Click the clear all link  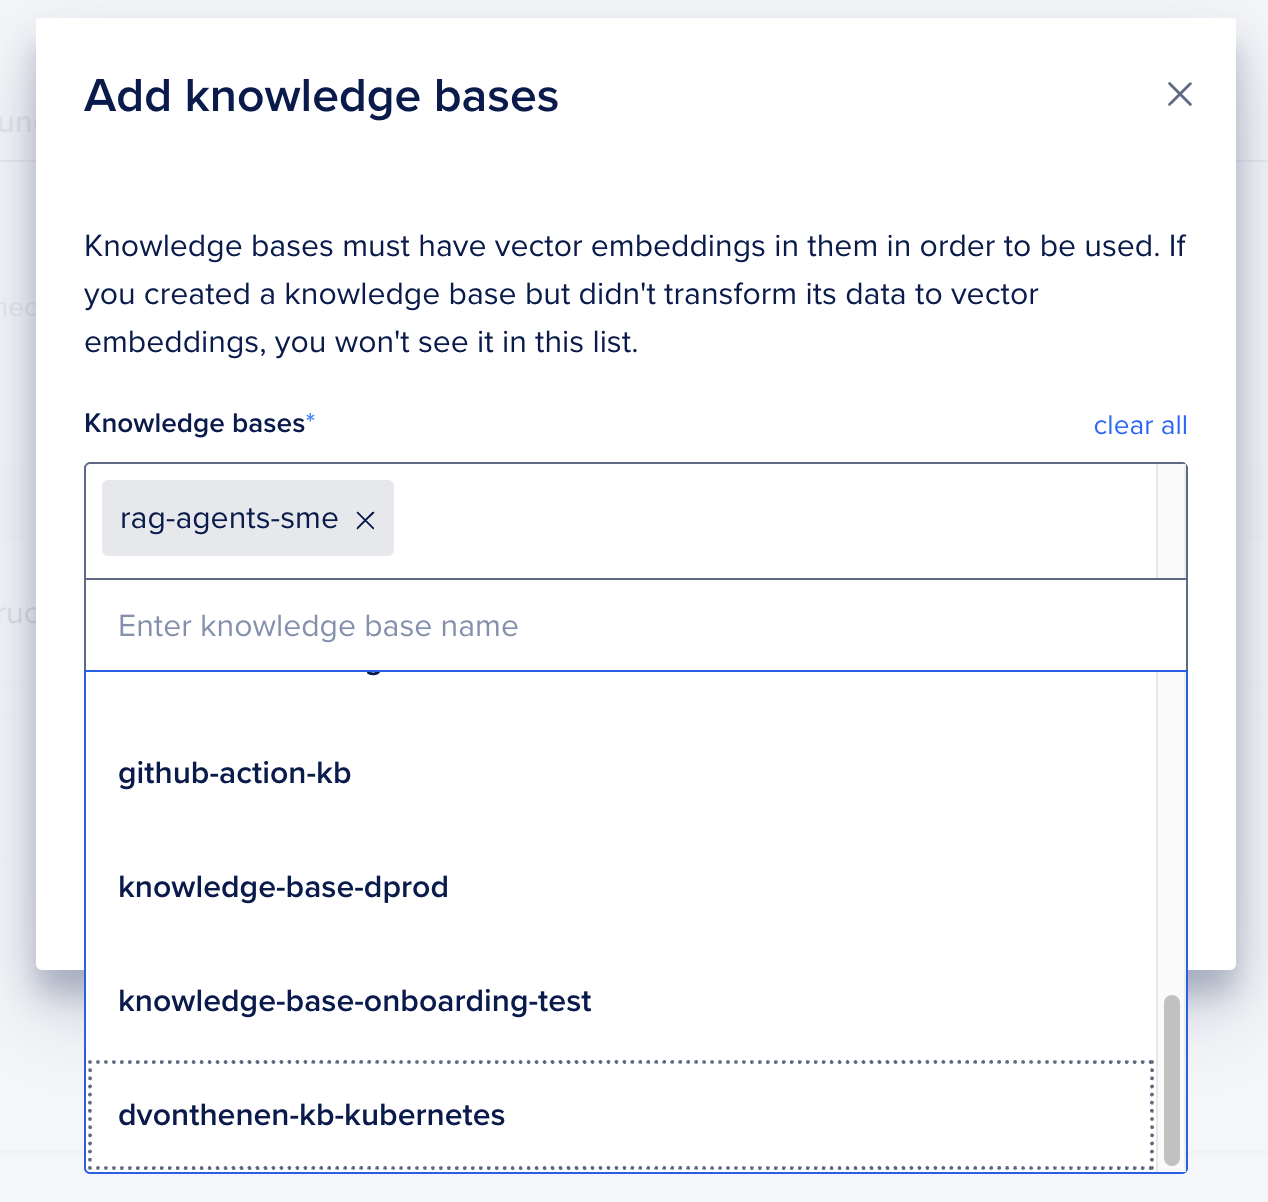1140,425
